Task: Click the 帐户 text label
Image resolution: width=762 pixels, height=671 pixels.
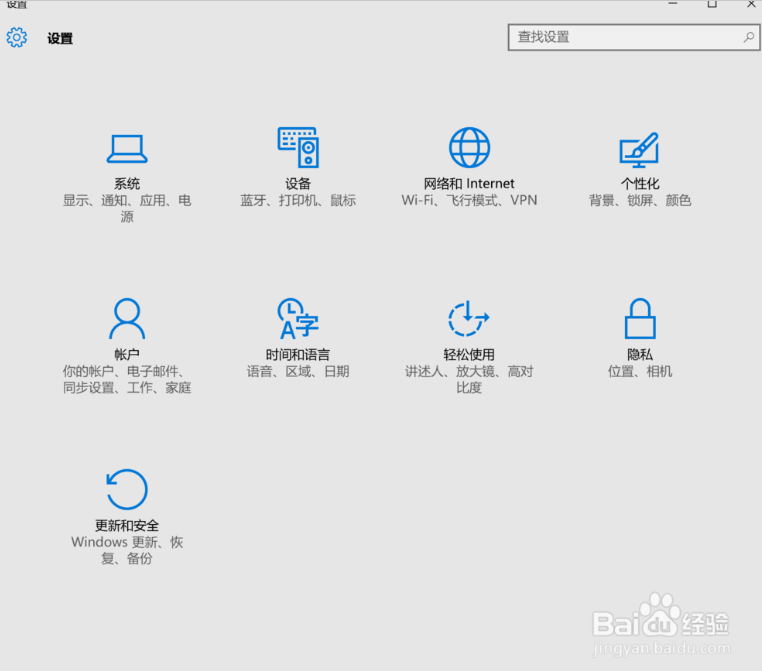Action: [x=127, y=355]
